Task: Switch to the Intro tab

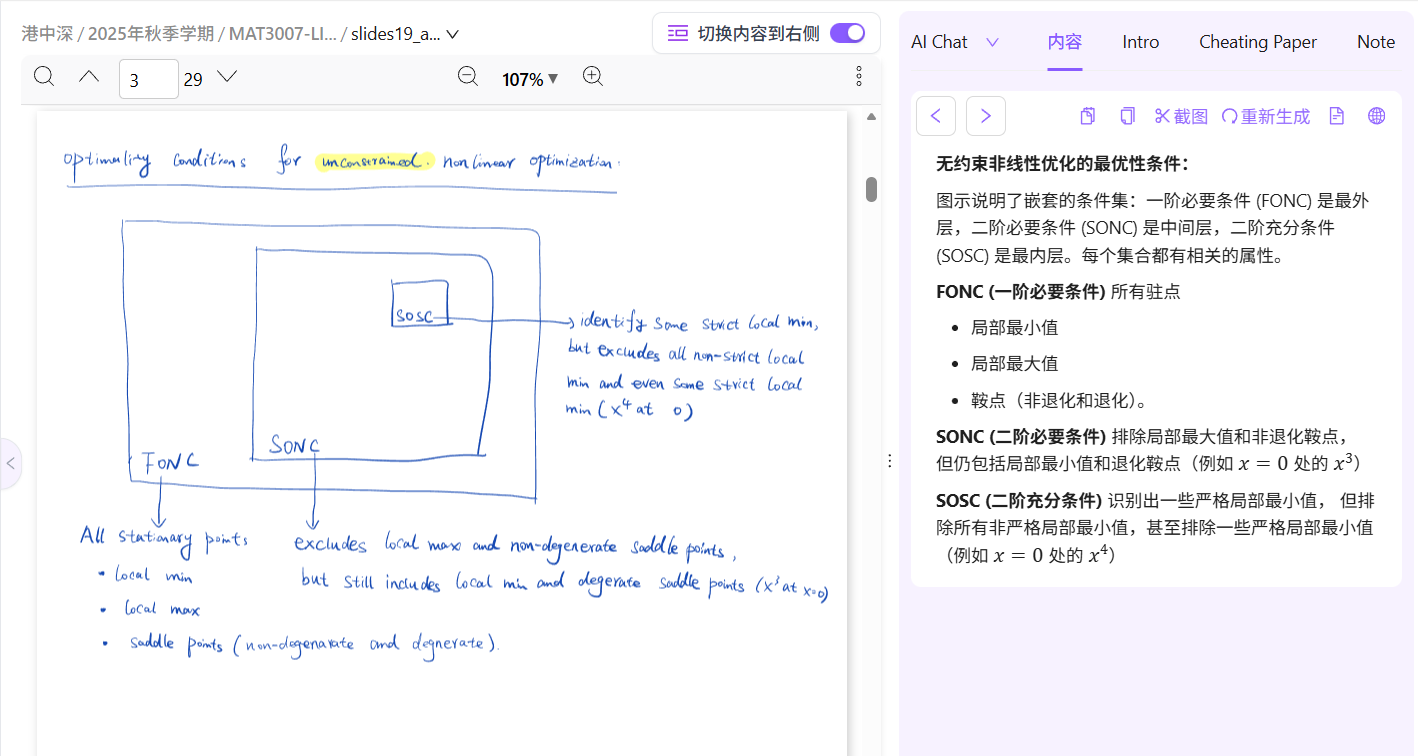Action: pos(1140,42)
